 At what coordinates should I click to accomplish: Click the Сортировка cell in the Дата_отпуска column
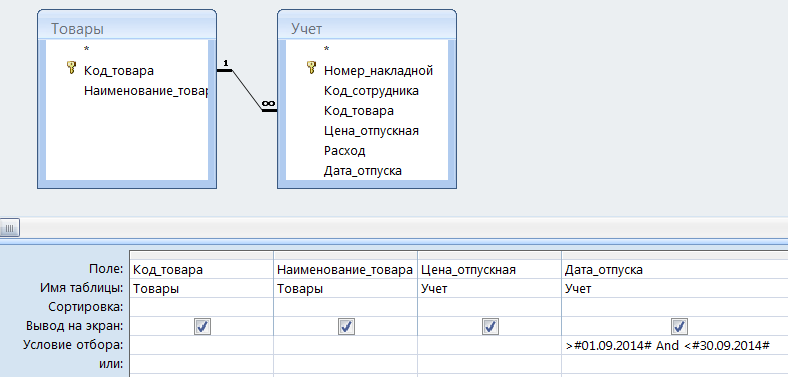675,307
